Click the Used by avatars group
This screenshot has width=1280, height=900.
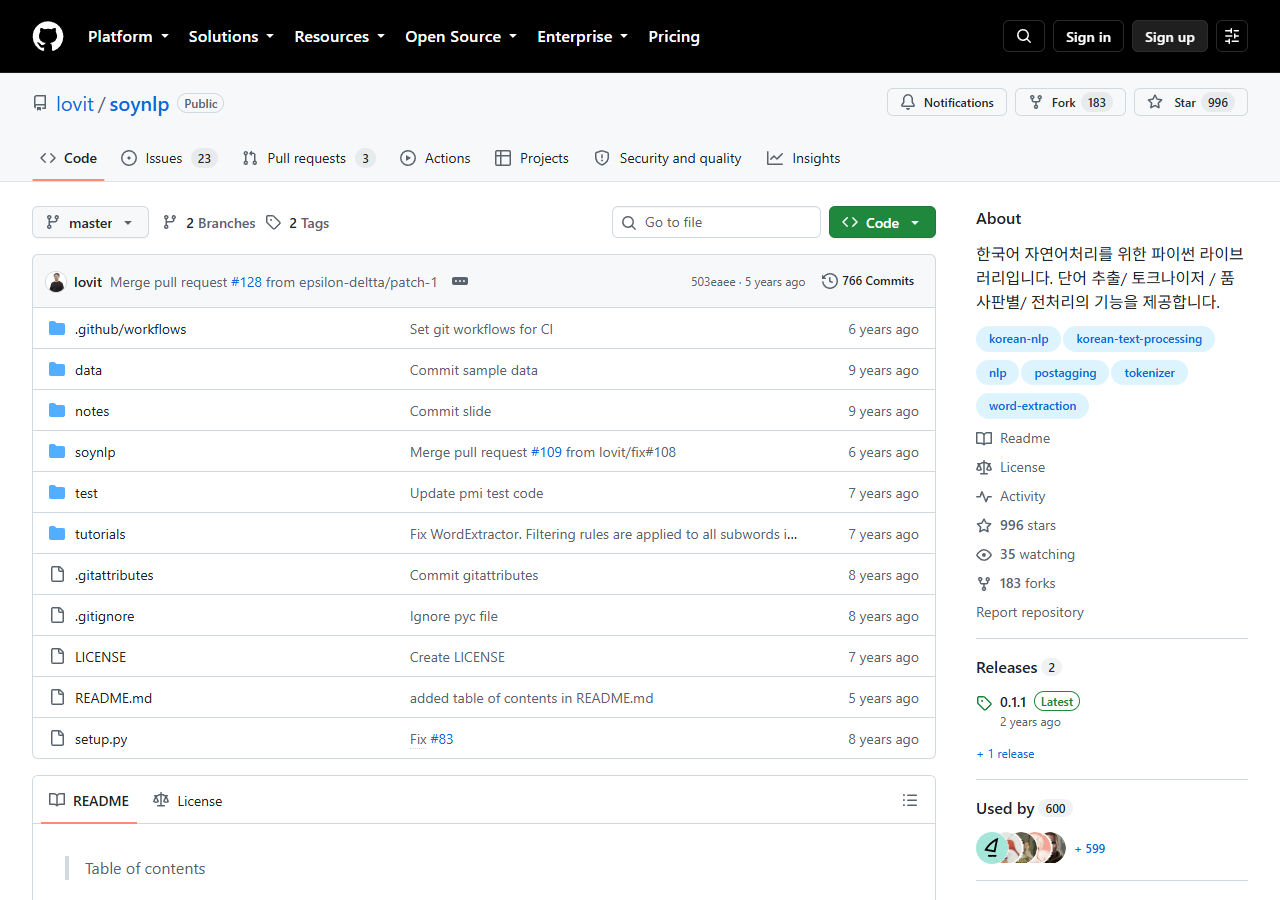point(1021,848)
